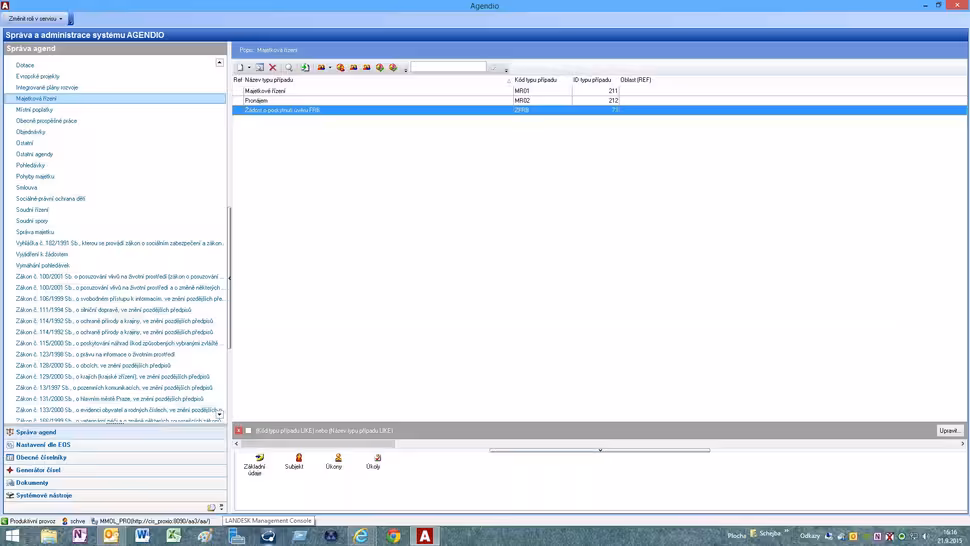
Task: Toggle the filter checkbox beside LIKE expression
Action: pyautogui.click(x=249, y=431)
